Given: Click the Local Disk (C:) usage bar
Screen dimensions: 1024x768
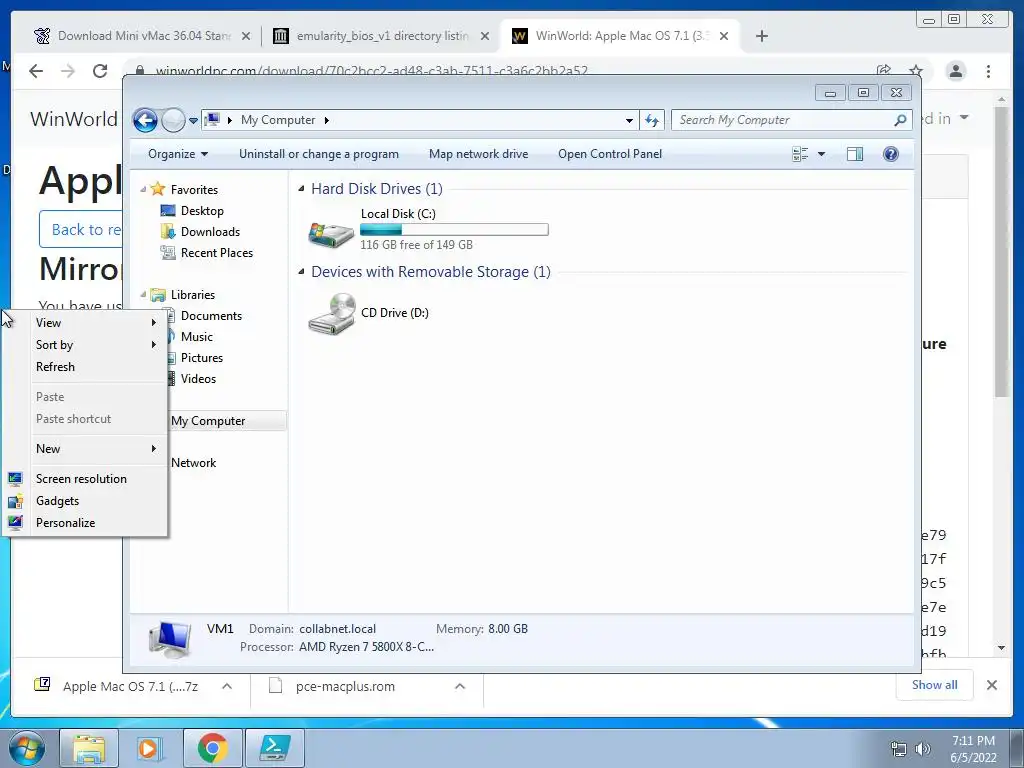Looking at the screenshot, I should click(x=454, y=230).
